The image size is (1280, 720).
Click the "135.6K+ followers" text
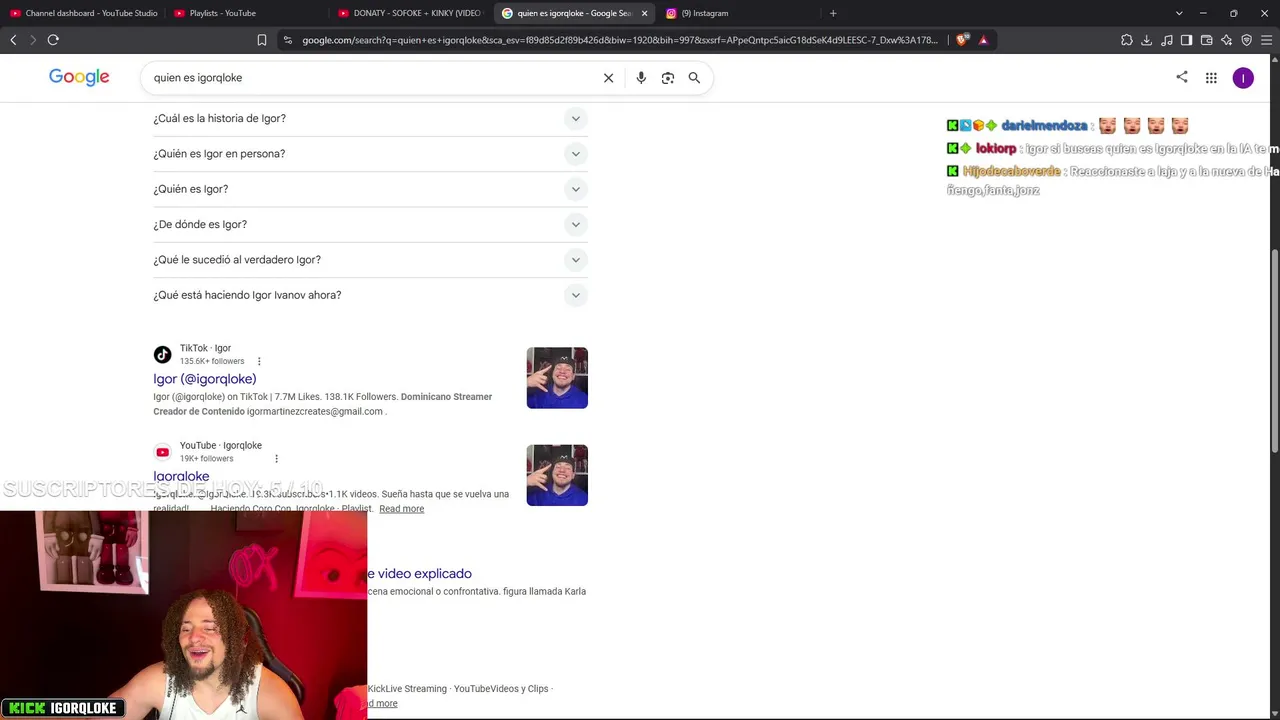(212, 361)
